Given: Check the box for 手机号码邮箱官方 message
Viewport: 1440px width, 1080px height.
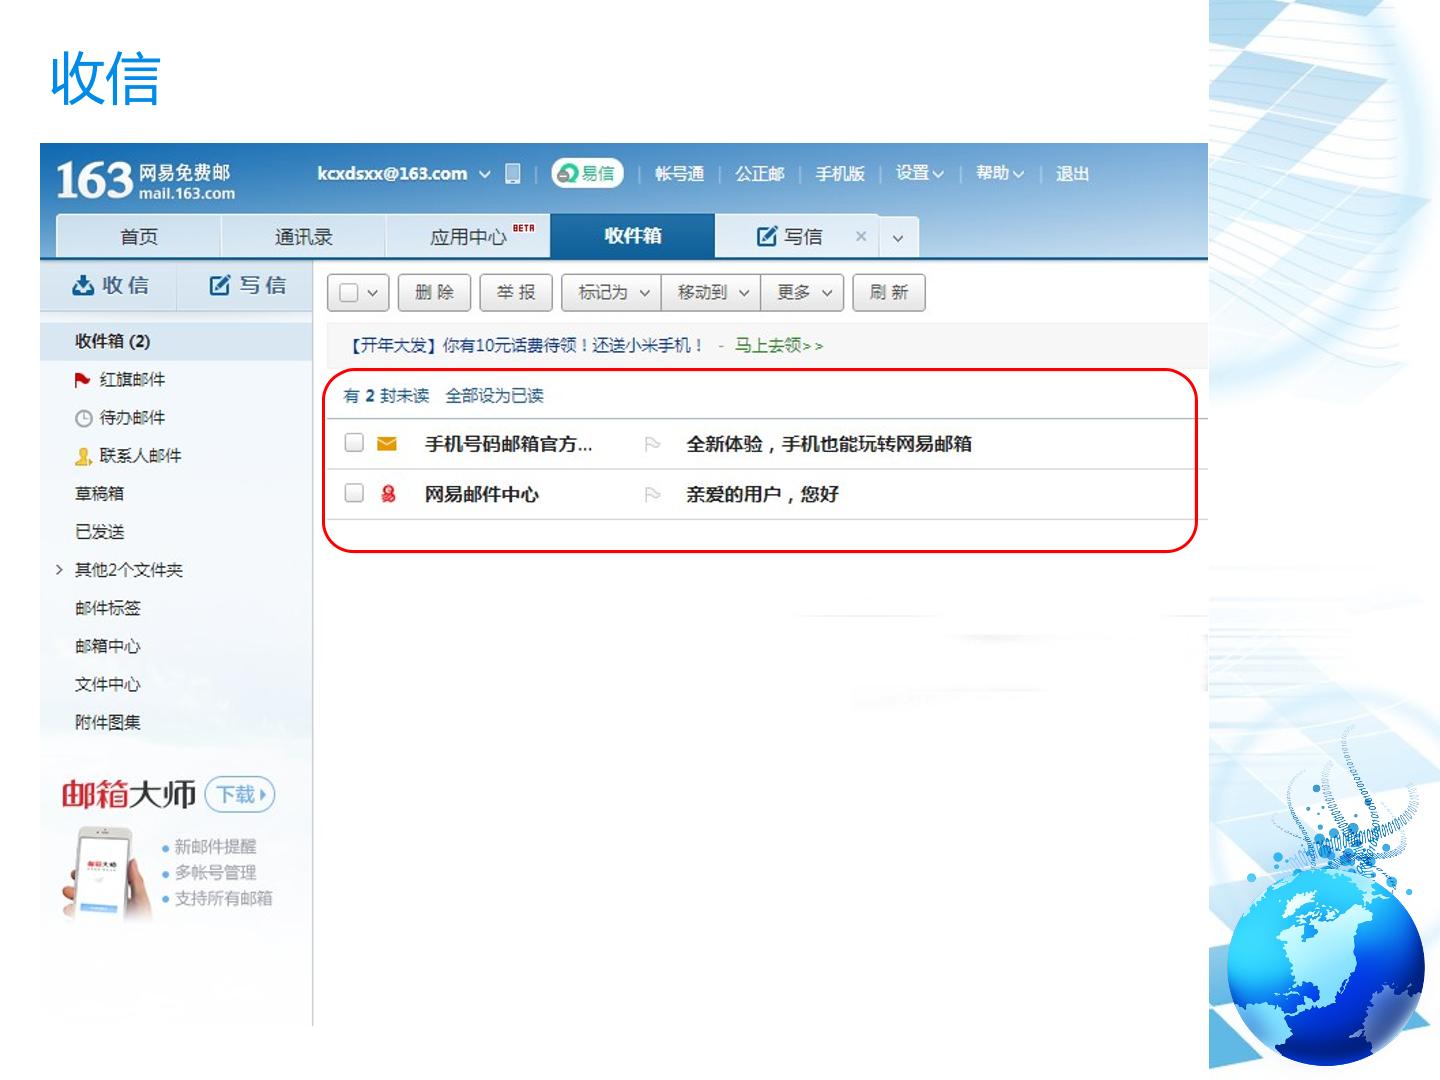Looking at the screenshot, I should click(x=354, y=442).
